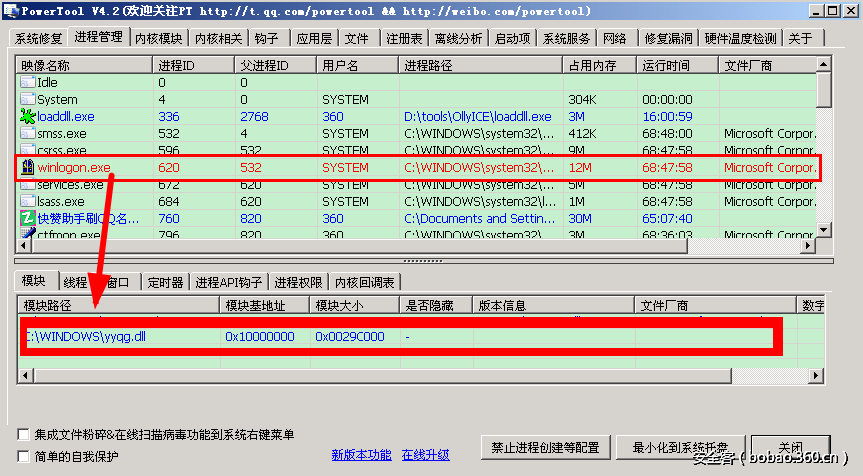Image resolution: width=863 pixels, height=476 pixels.
Task: Click the PowerTool title bar icon
Action: (9, 10)
